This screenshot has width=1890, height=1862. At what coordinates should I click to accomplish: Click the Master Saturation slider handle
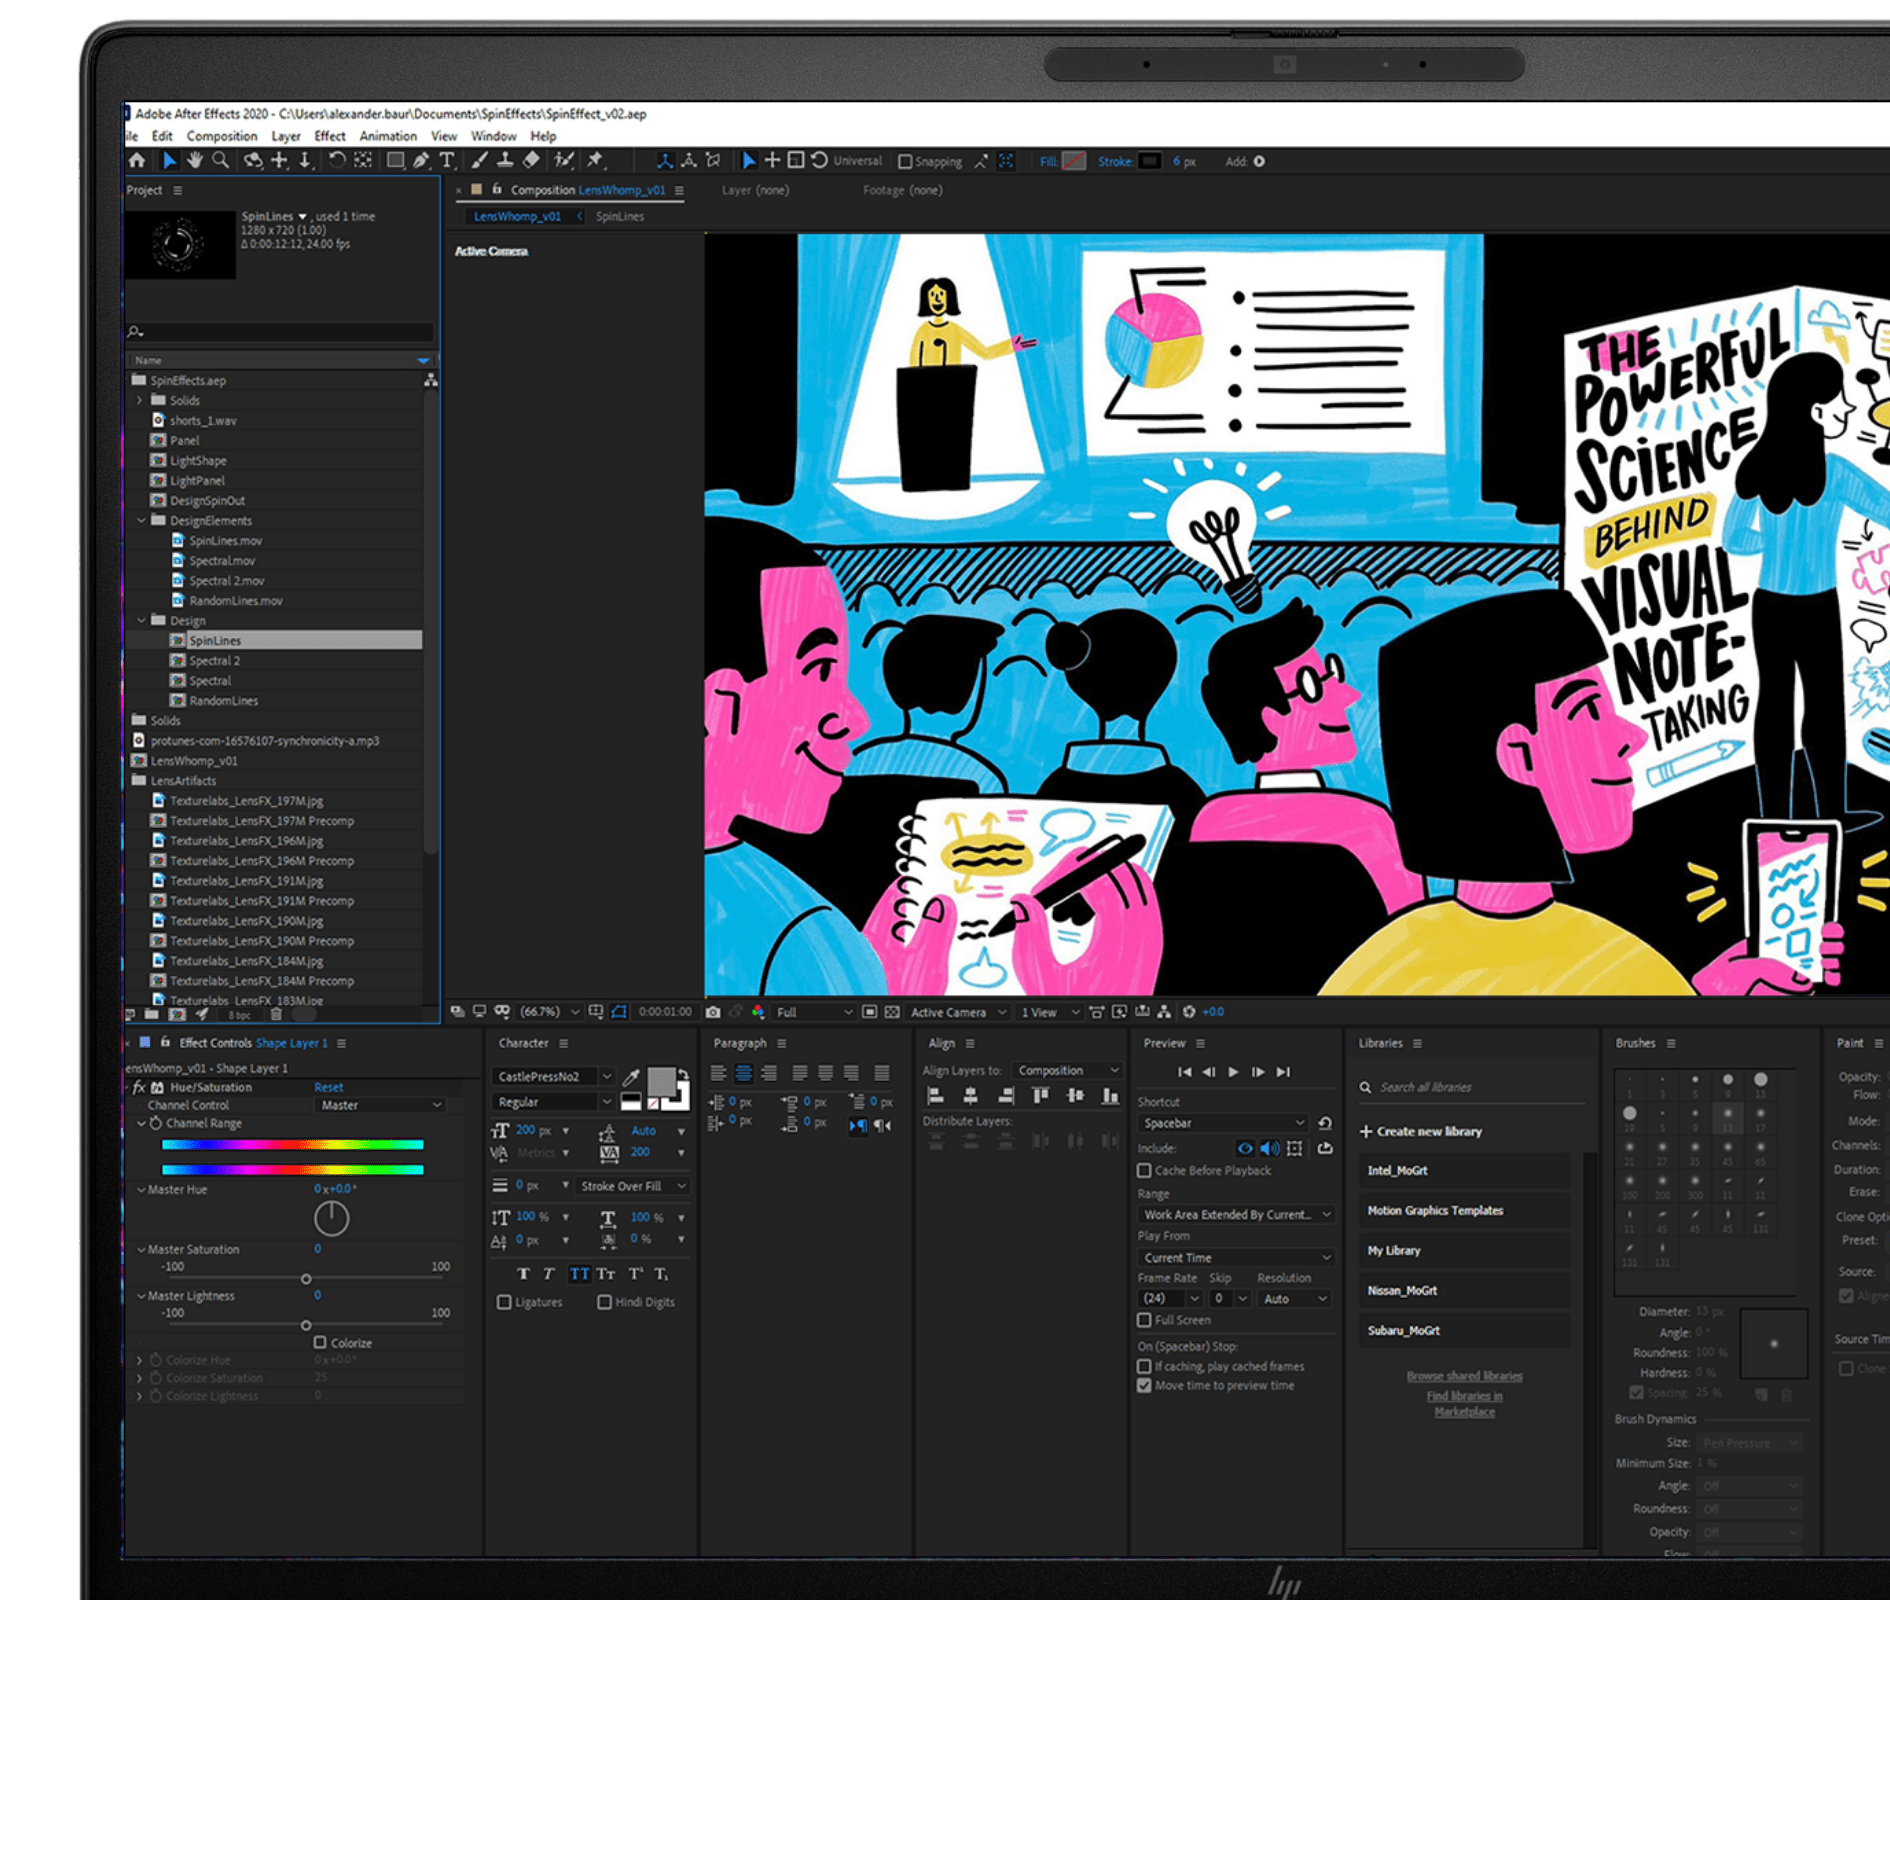click(x=306, y=1279)
